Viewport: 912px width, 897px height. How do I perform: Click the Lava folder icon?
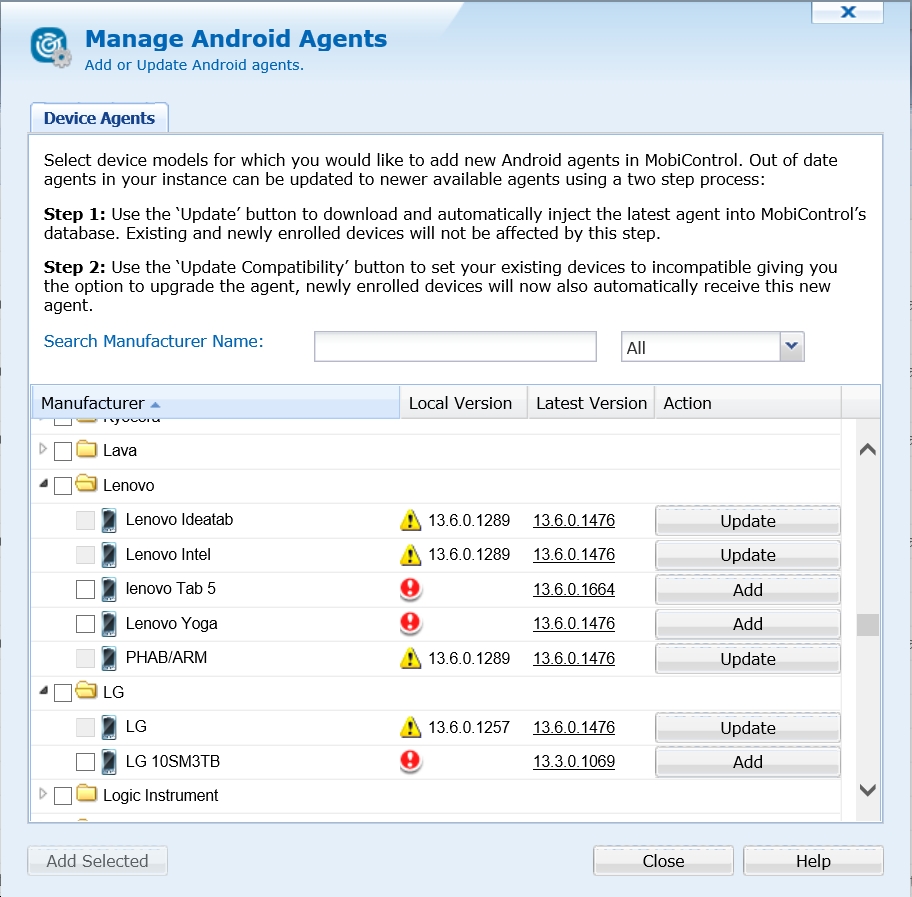87,450
